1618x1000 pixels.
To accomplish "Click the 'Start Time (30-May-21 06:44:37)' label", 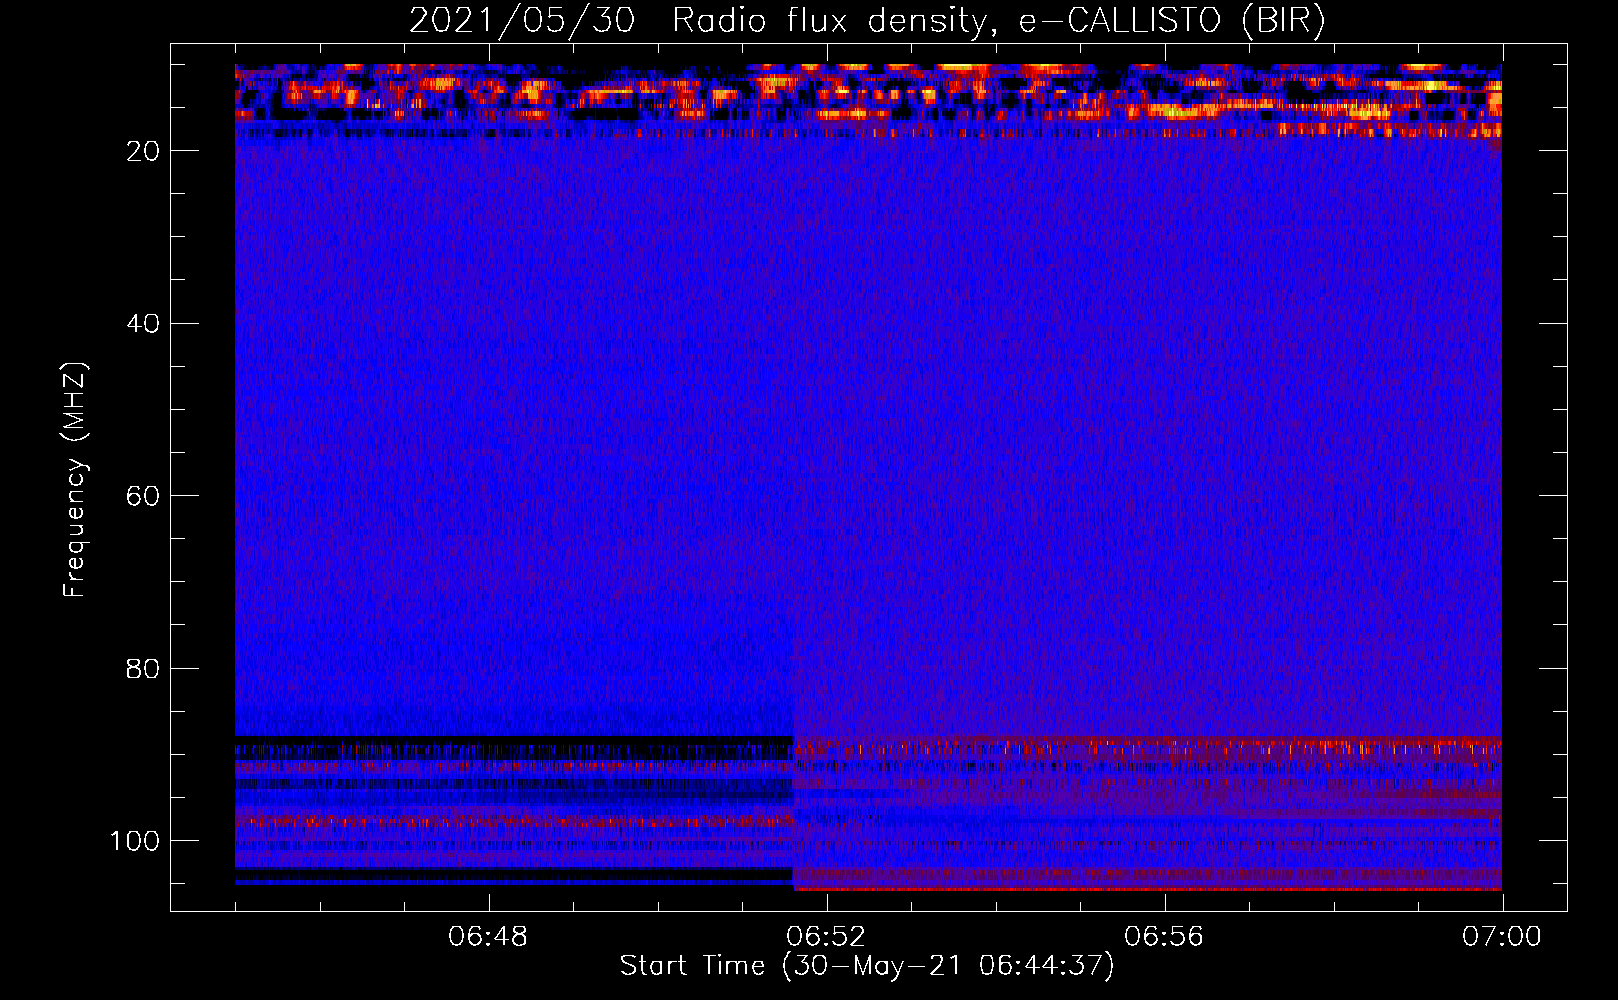I will 867,966.
